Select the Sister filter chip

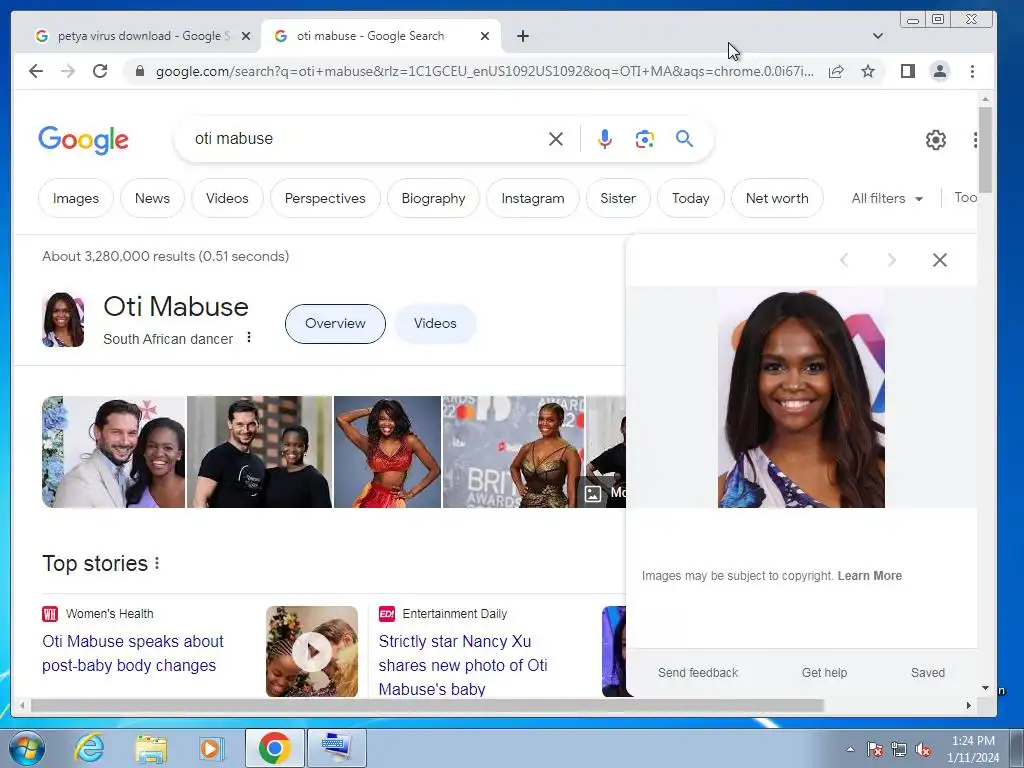618,198
